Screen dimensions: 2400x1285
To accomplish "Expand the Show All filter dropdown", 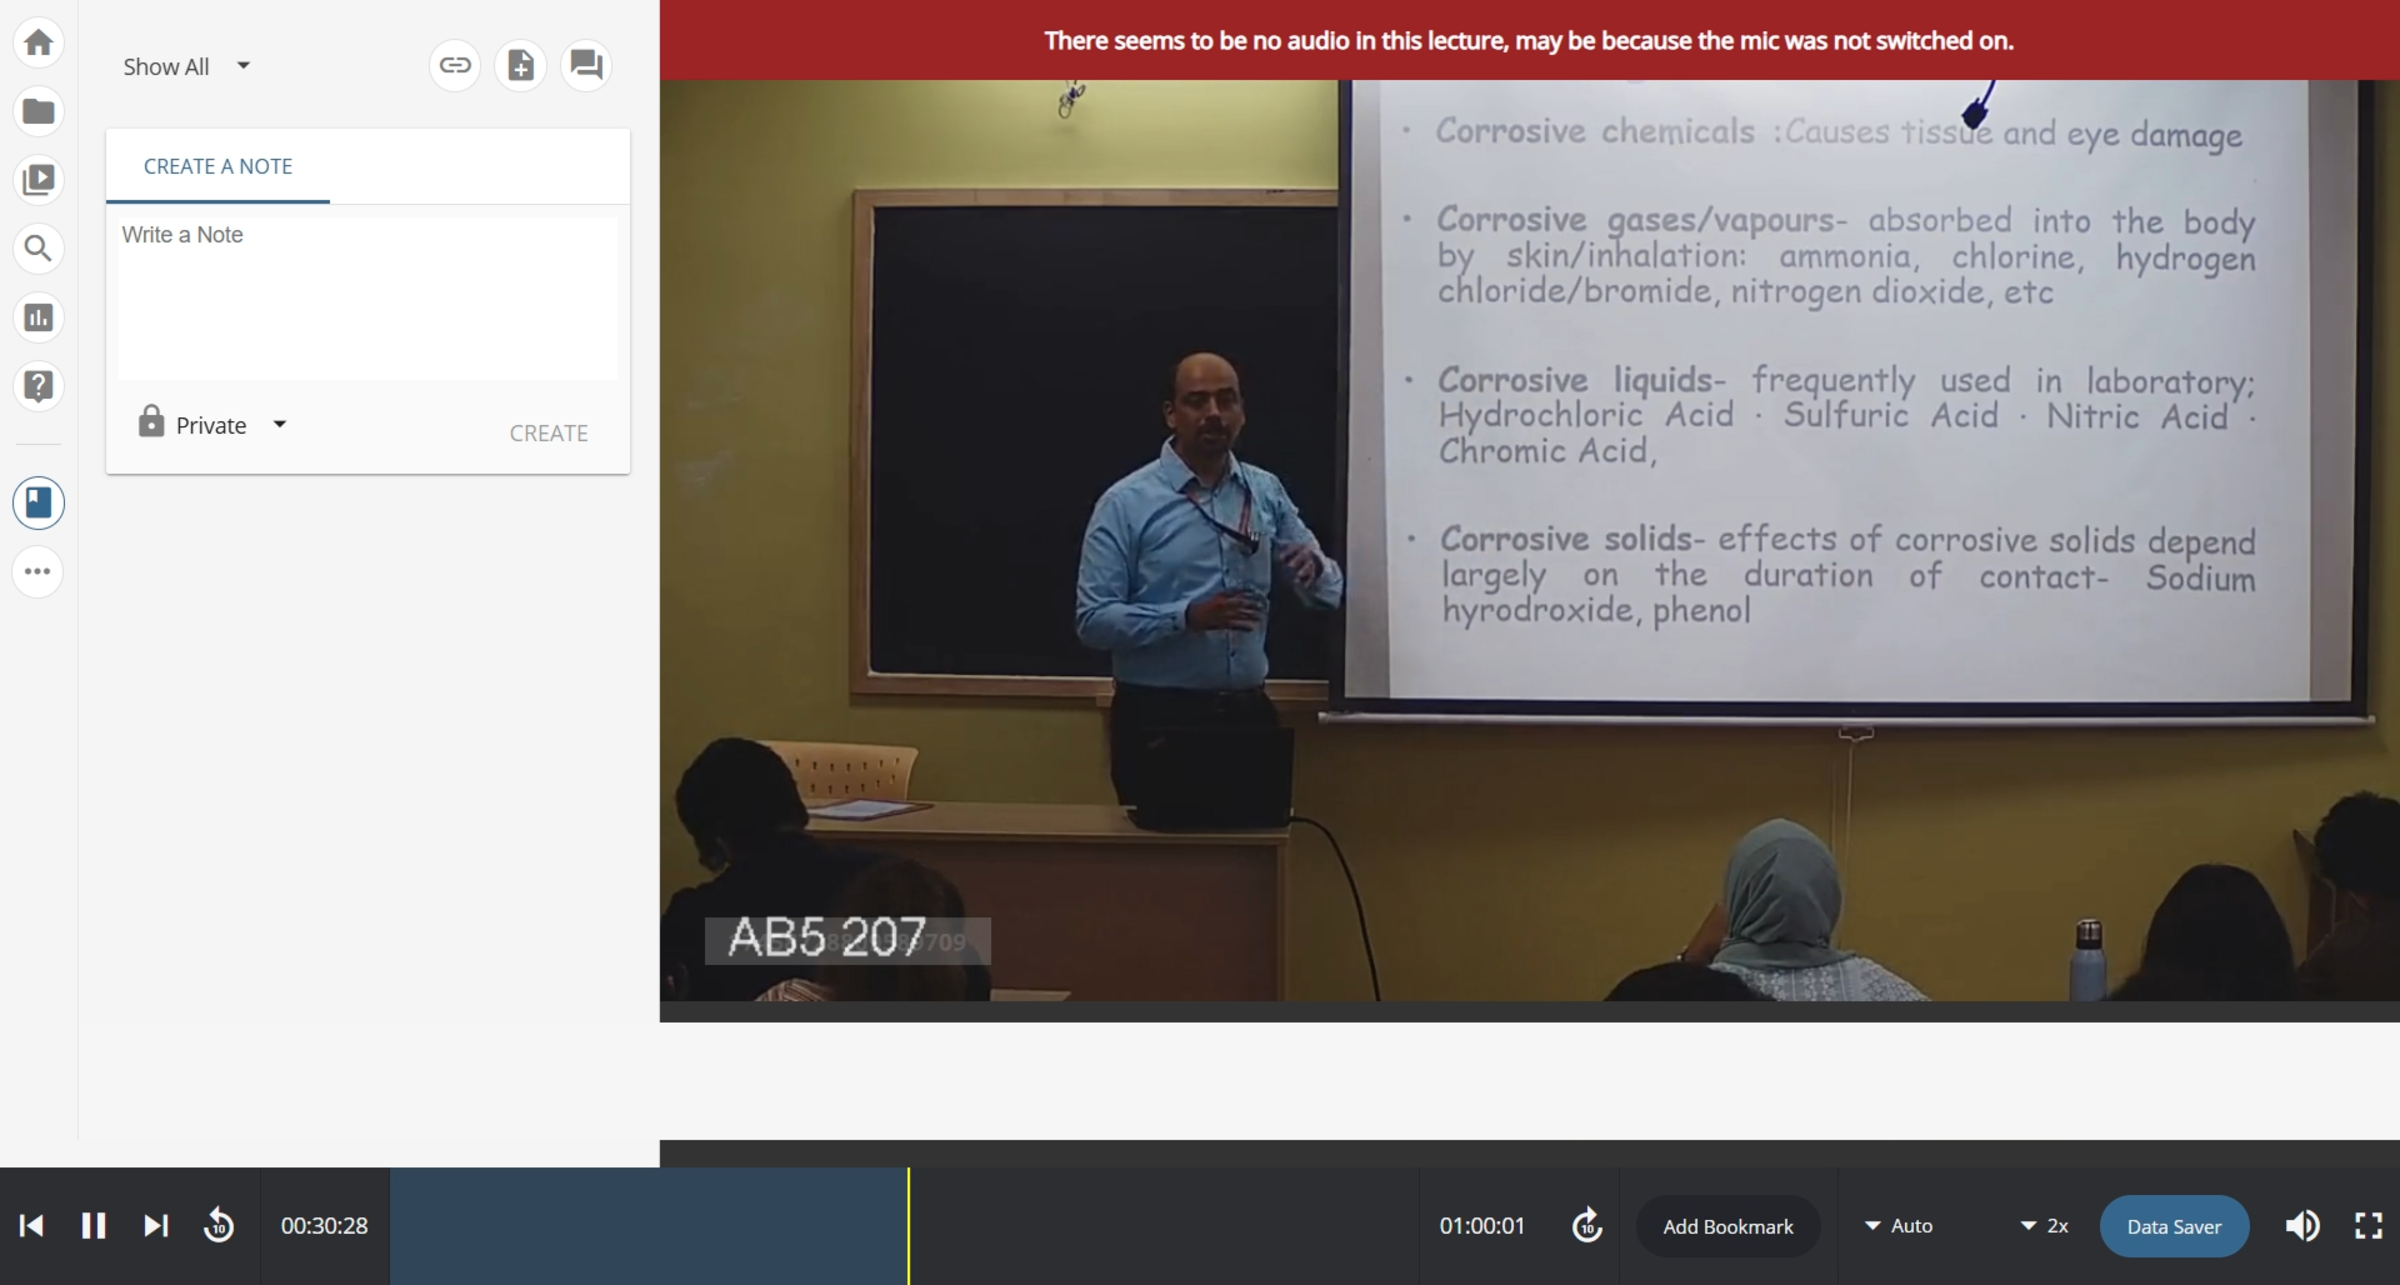I will [x=186, y=67].
